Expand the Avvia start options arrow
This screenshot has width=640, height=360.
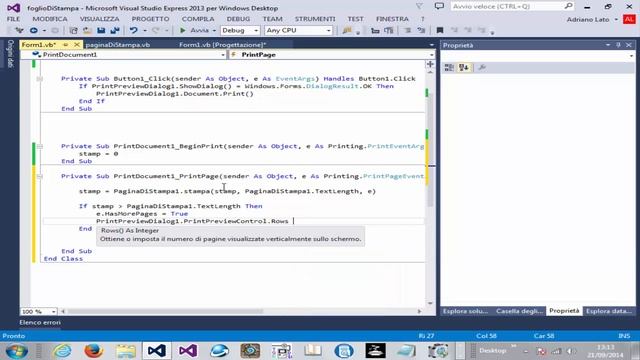[214, 31]
